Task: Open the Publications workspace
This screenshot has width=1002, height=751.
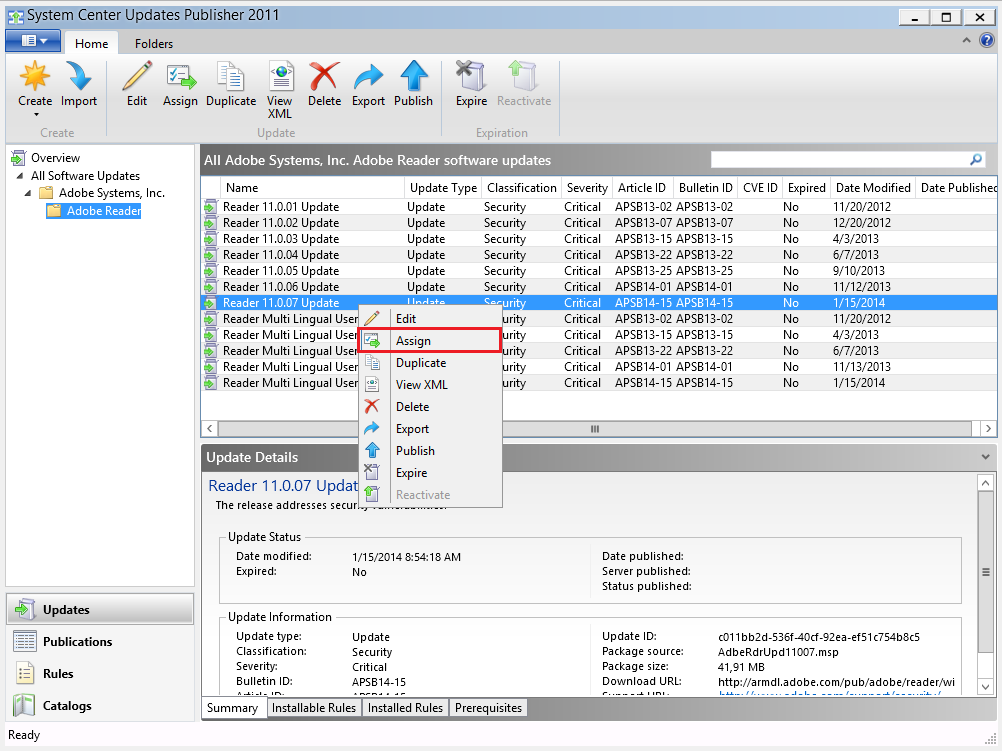Action: pos(100,641)
